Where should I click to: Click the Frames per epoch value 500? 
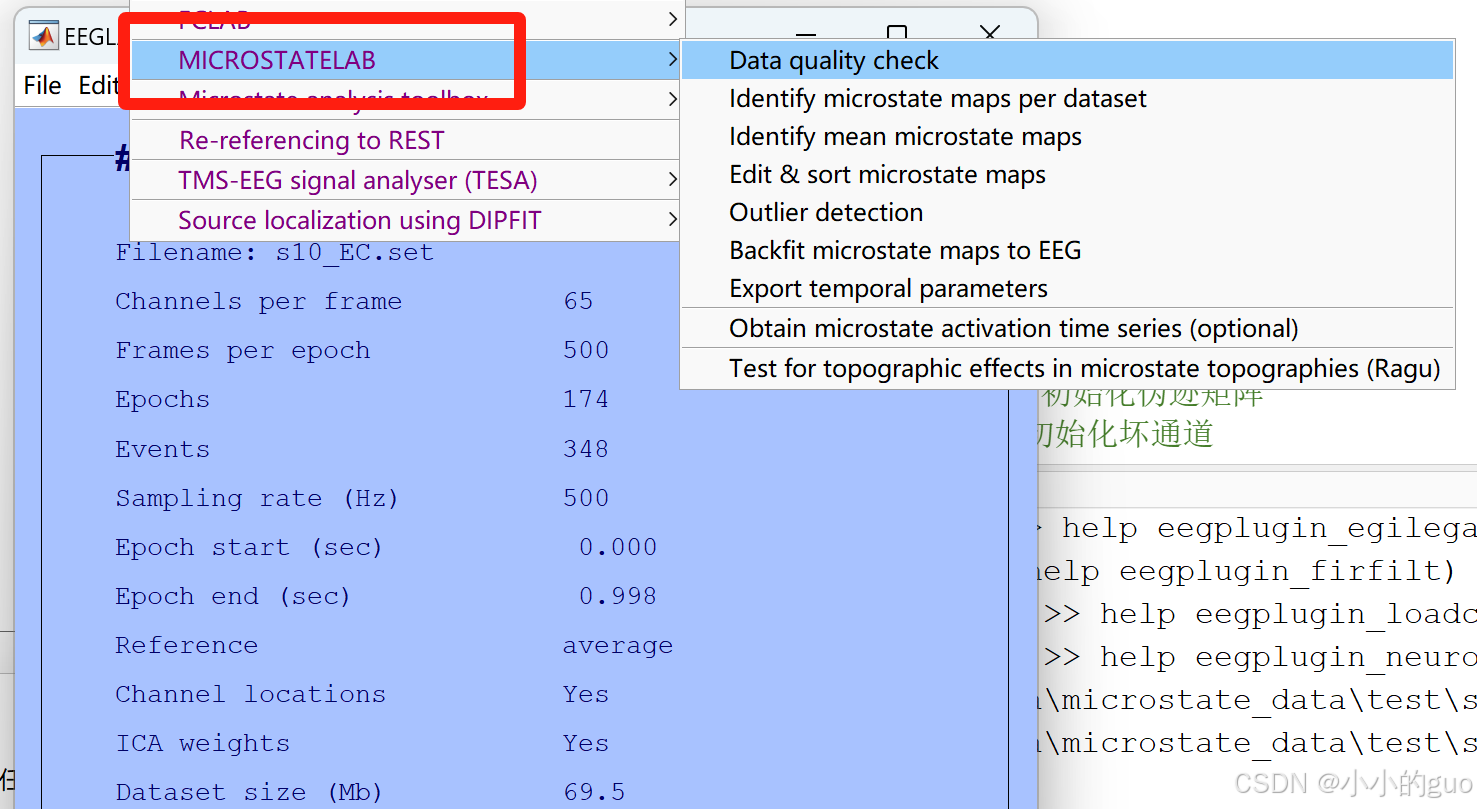point(586,350)
